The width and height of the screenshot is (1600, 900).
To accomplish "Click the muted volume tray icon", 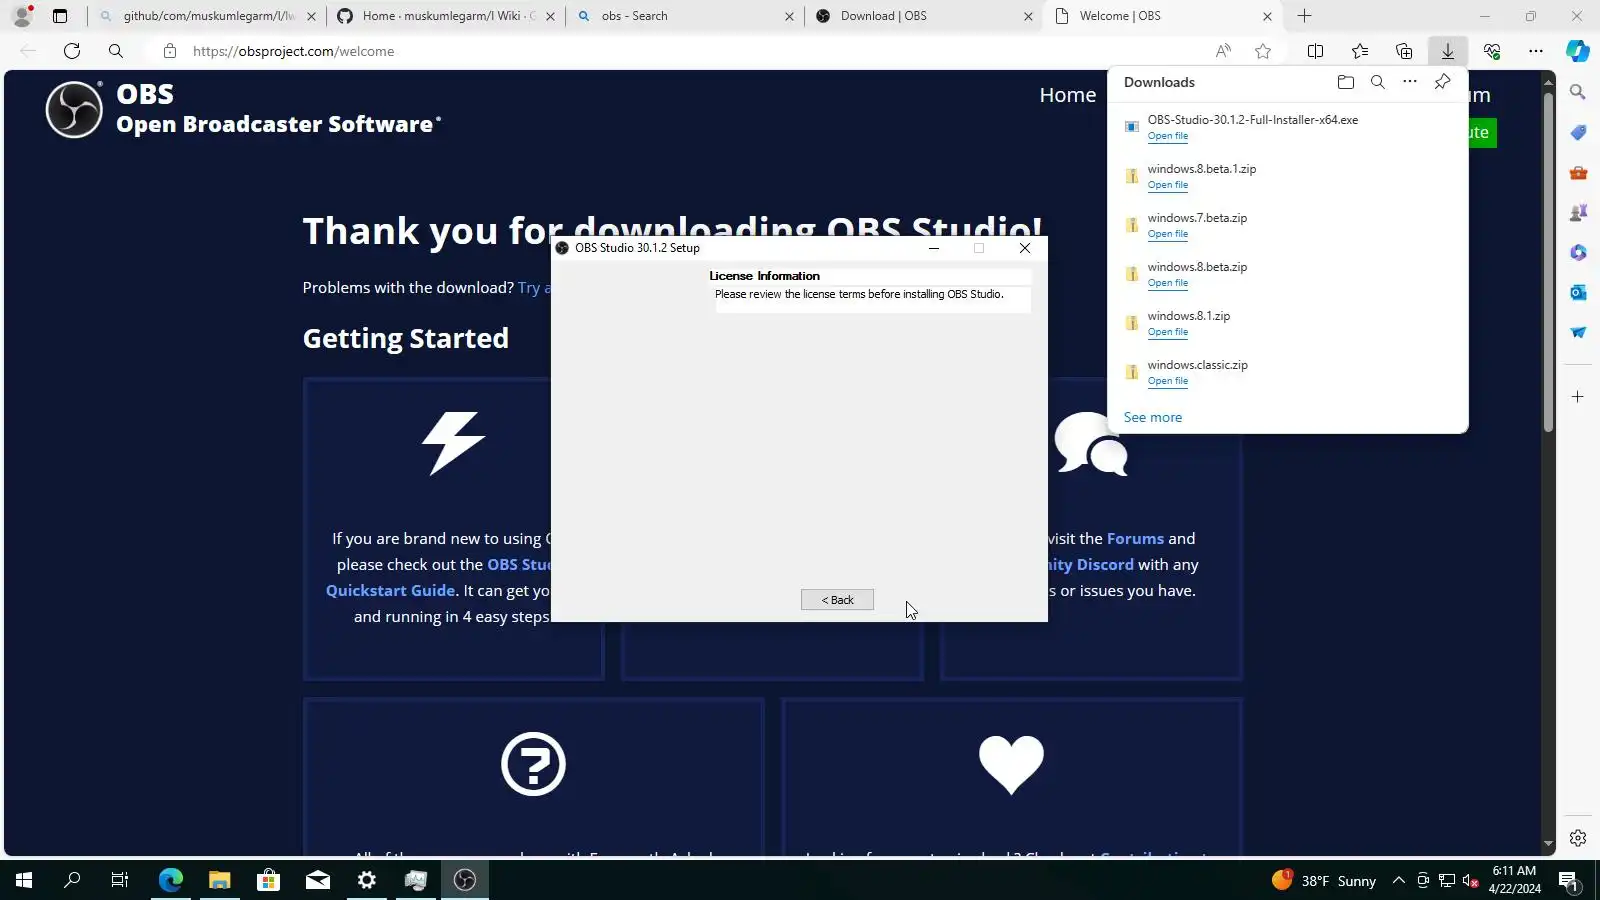I will point(1470,880).
